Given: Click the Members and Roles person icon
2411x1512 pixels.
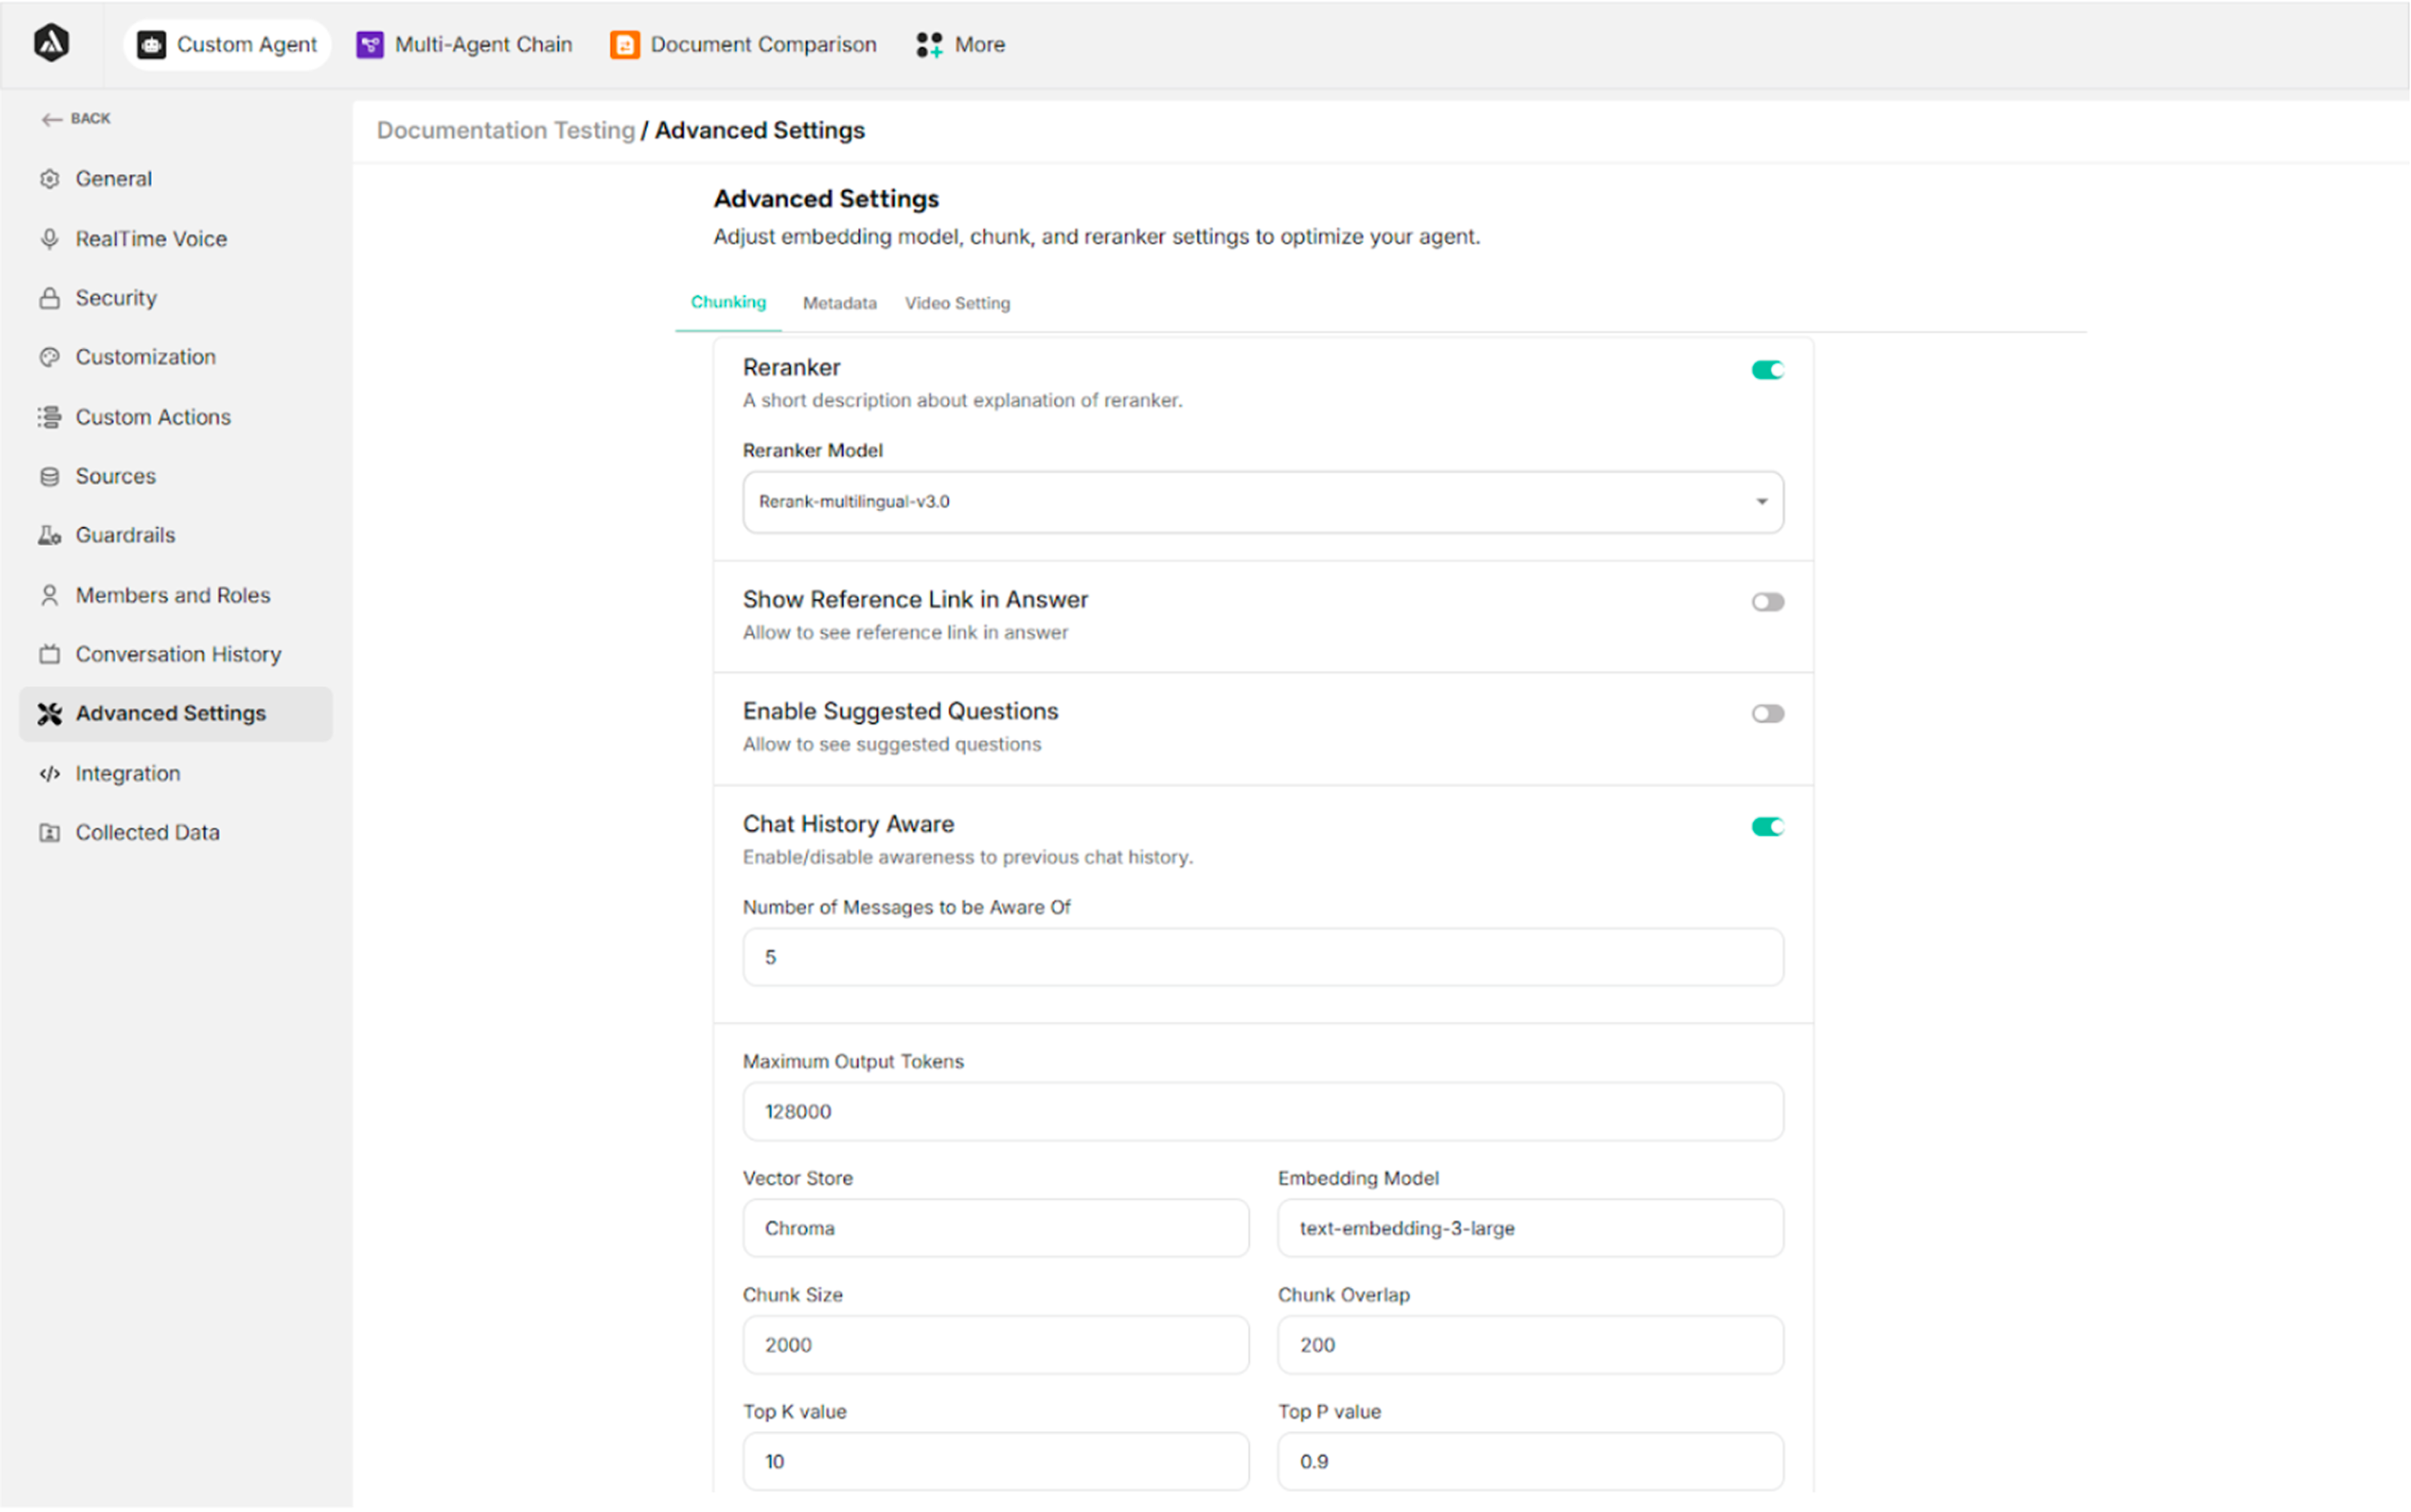Looking at the screenshot, I should (x=49, y=595).
